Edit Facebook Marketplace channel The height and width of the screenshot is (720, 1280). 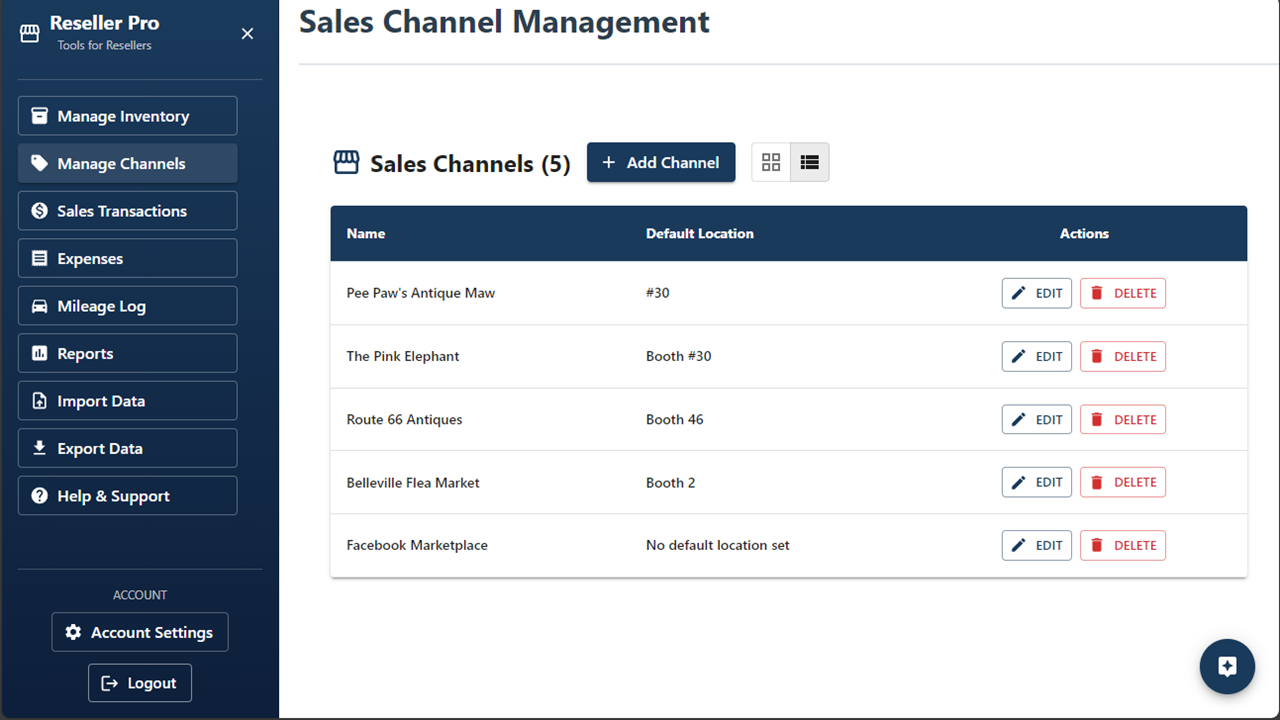(x=1037, y=545)
